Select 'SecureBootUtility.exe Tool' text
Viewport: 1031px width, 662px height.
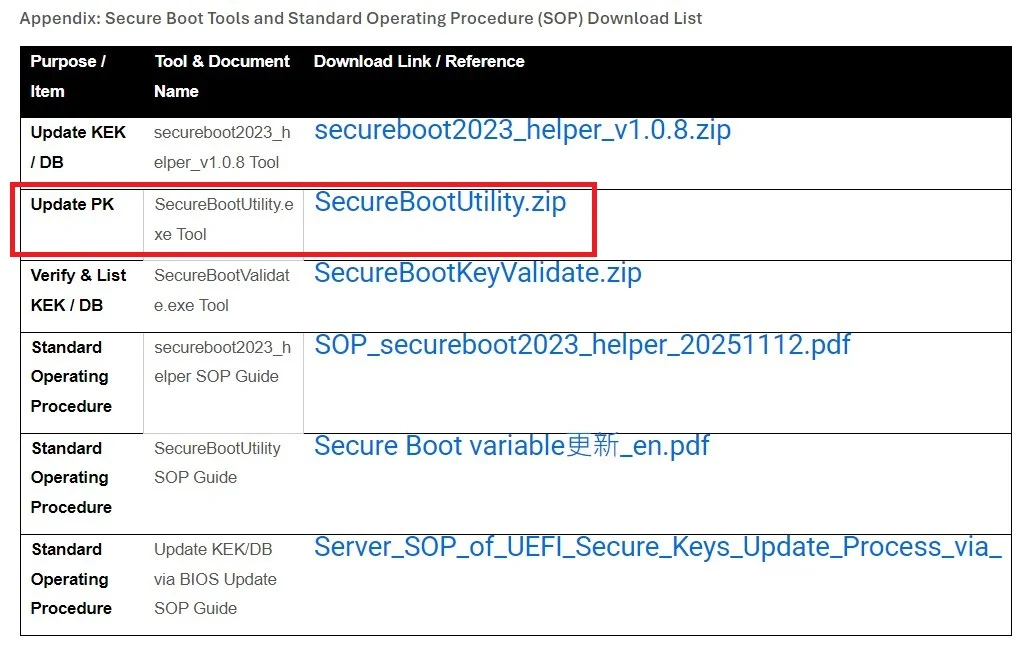coord(224,219)
